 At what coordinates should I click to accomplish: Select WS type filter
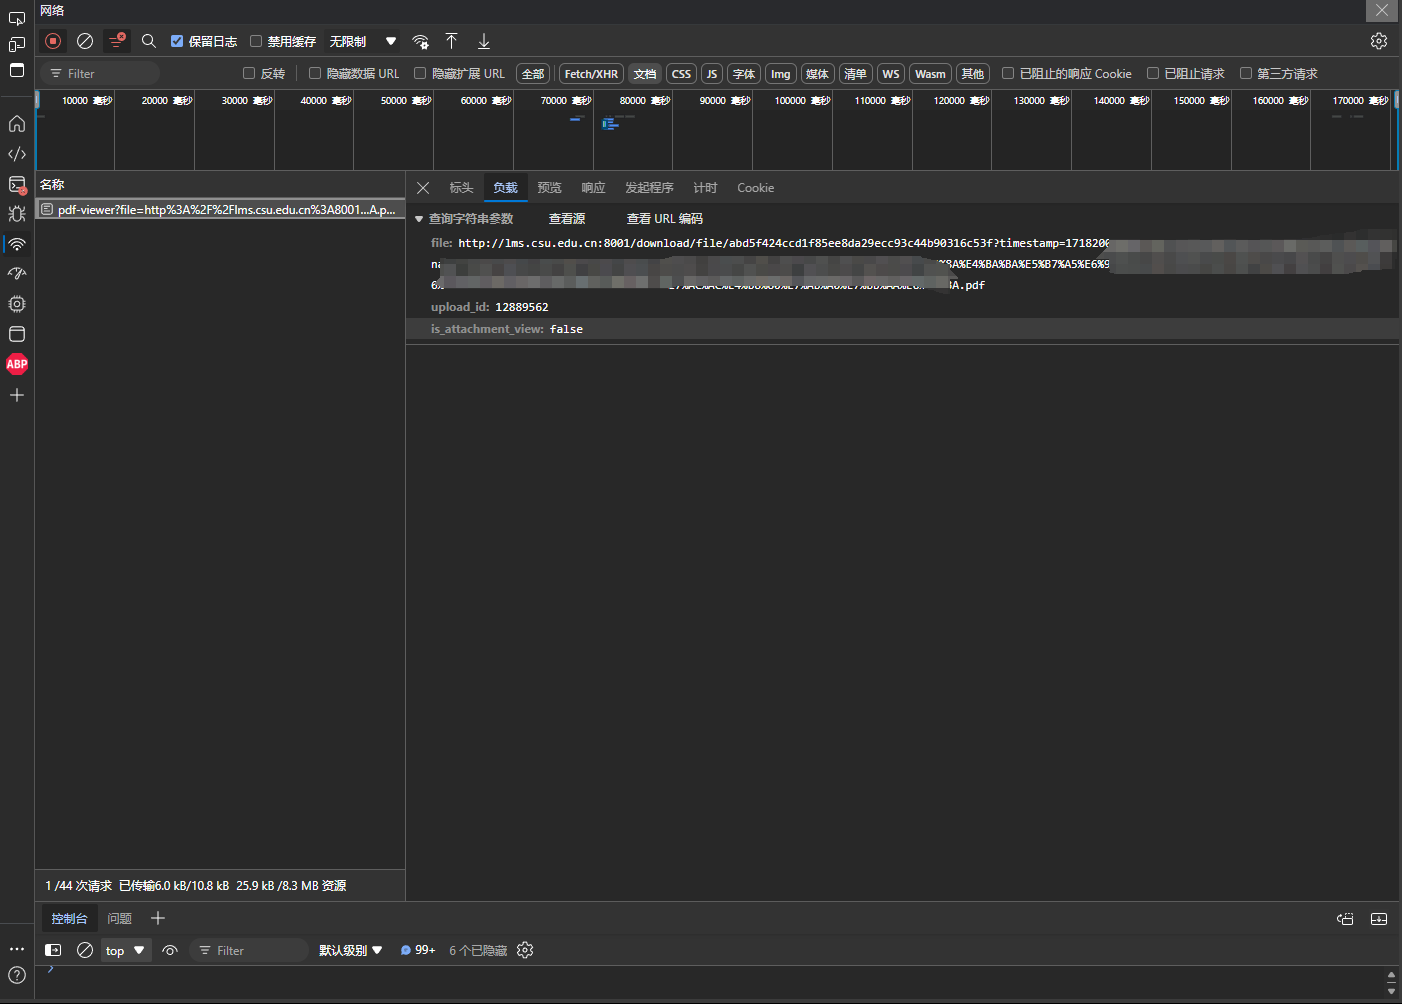pos(890,74)
